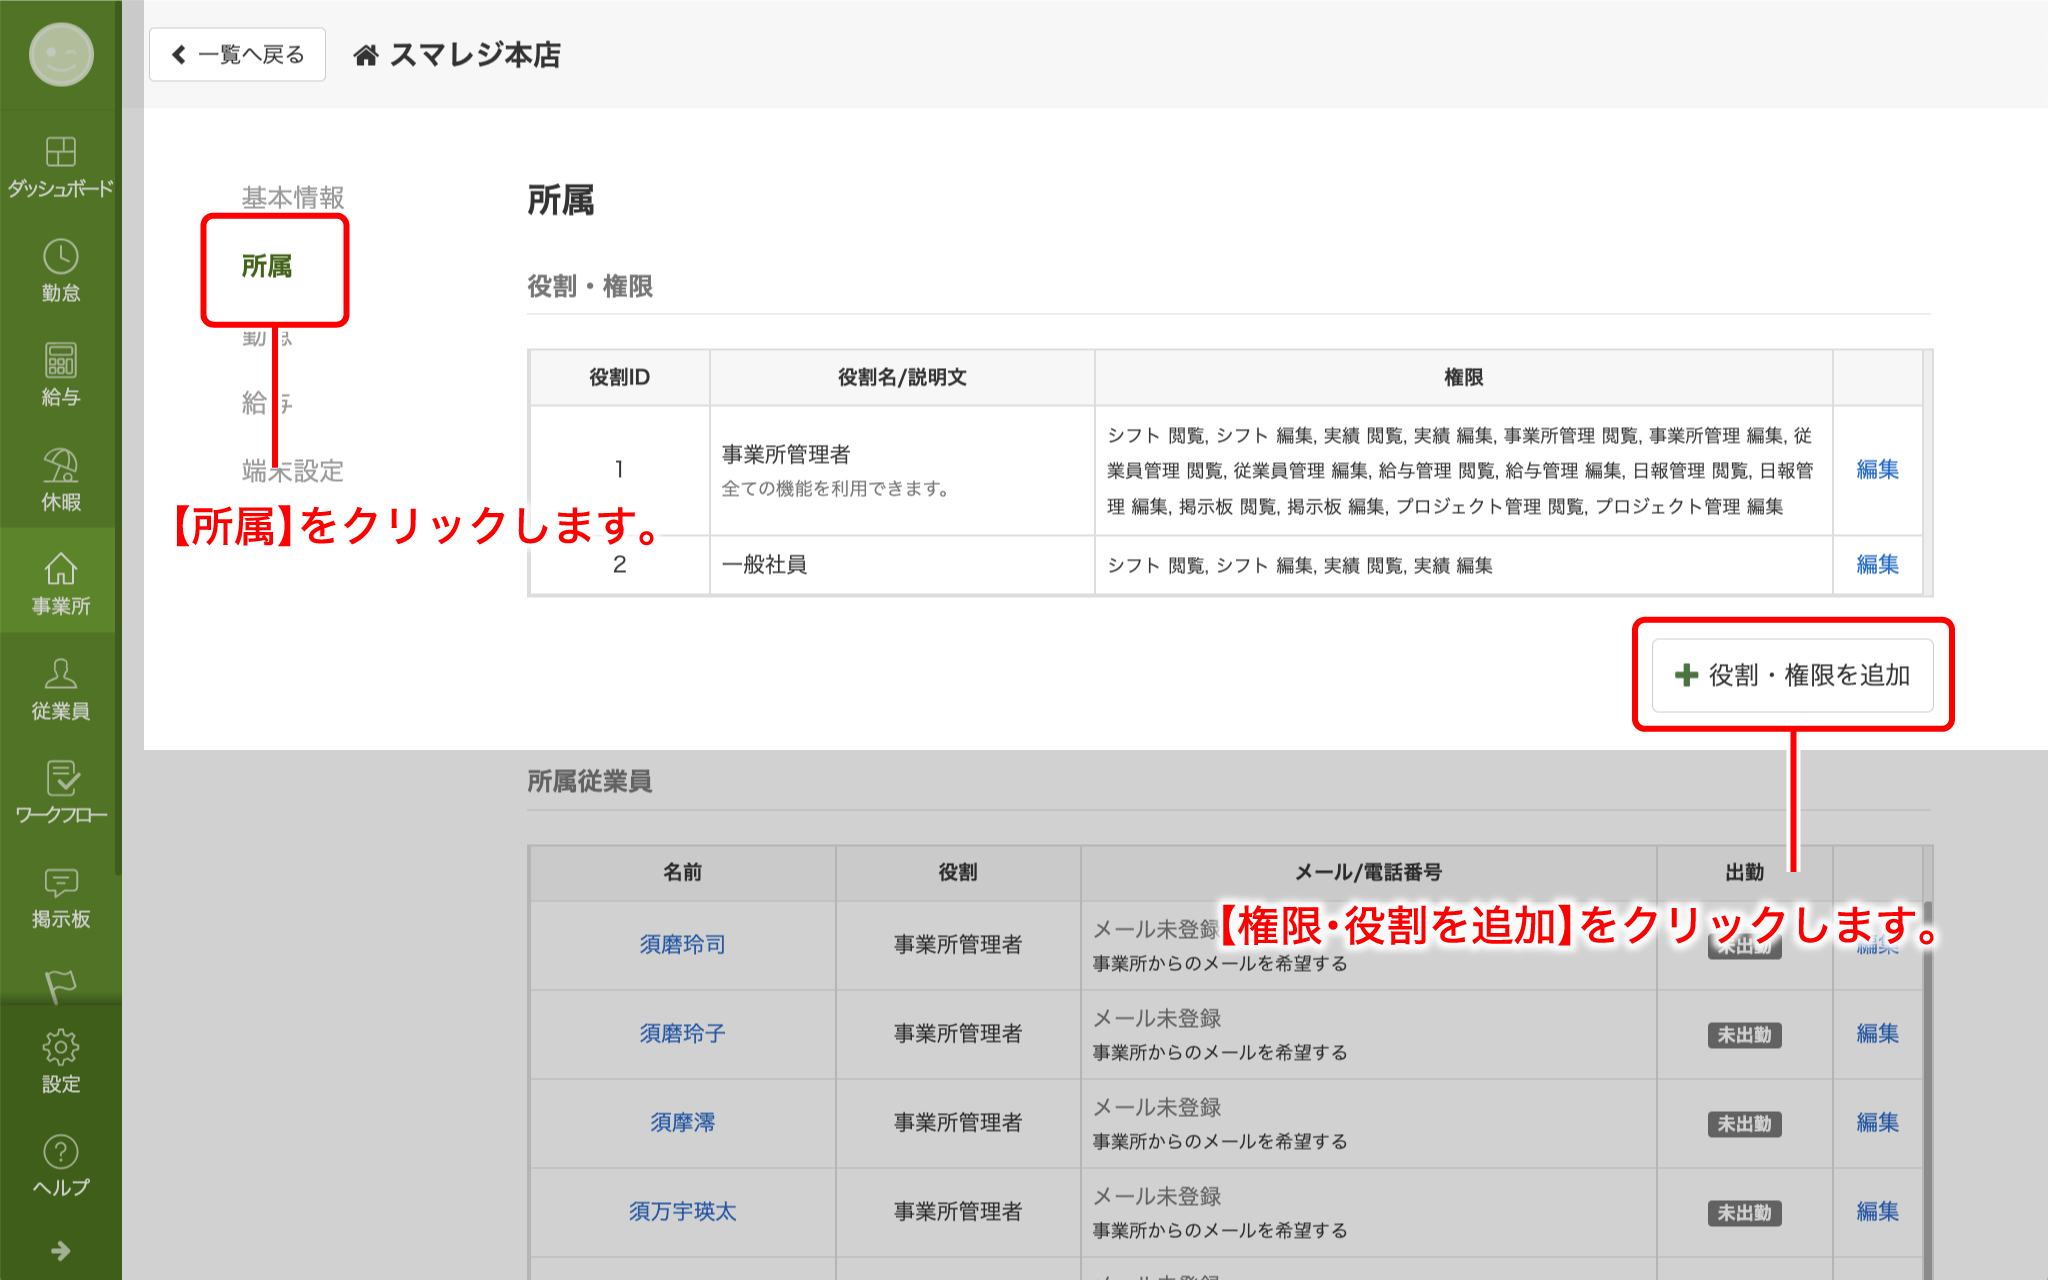Viewport: 2048px width, 1280px height.
Task: Click the 未出勤 badge for 須万宇瑛太
Action: tap(1744, 1213)
